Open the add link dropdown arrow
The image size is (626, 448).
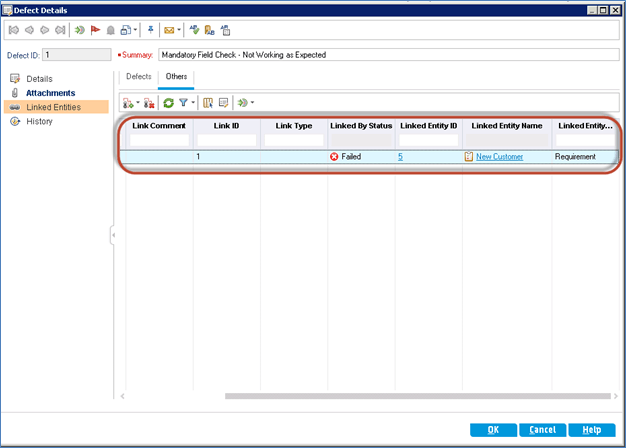pyautogui.click(x=137, y=103)
